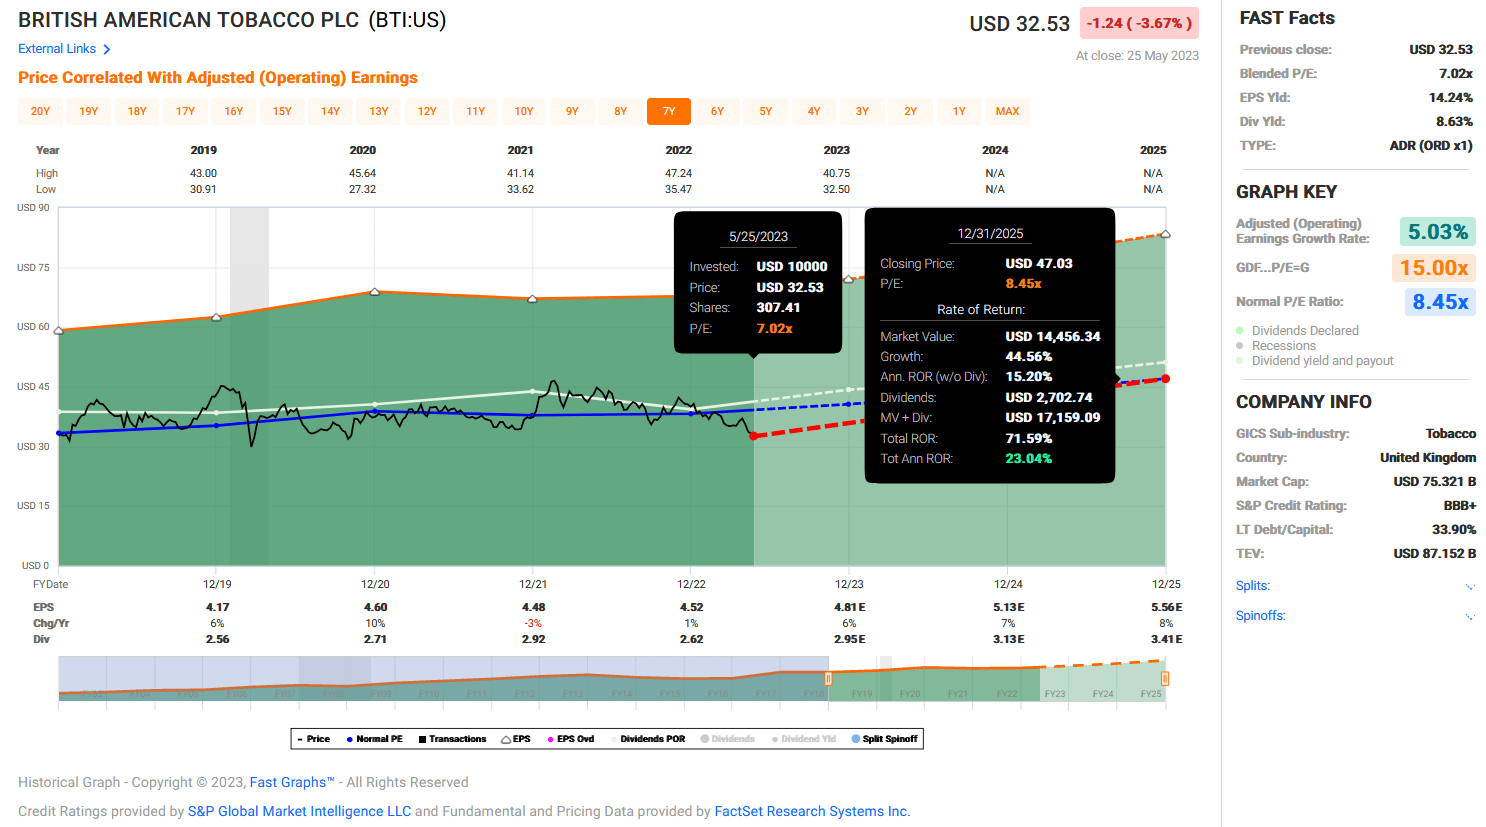Show the 1Y time range
This screenshot has height=827, width=1486.
[959, 111]
